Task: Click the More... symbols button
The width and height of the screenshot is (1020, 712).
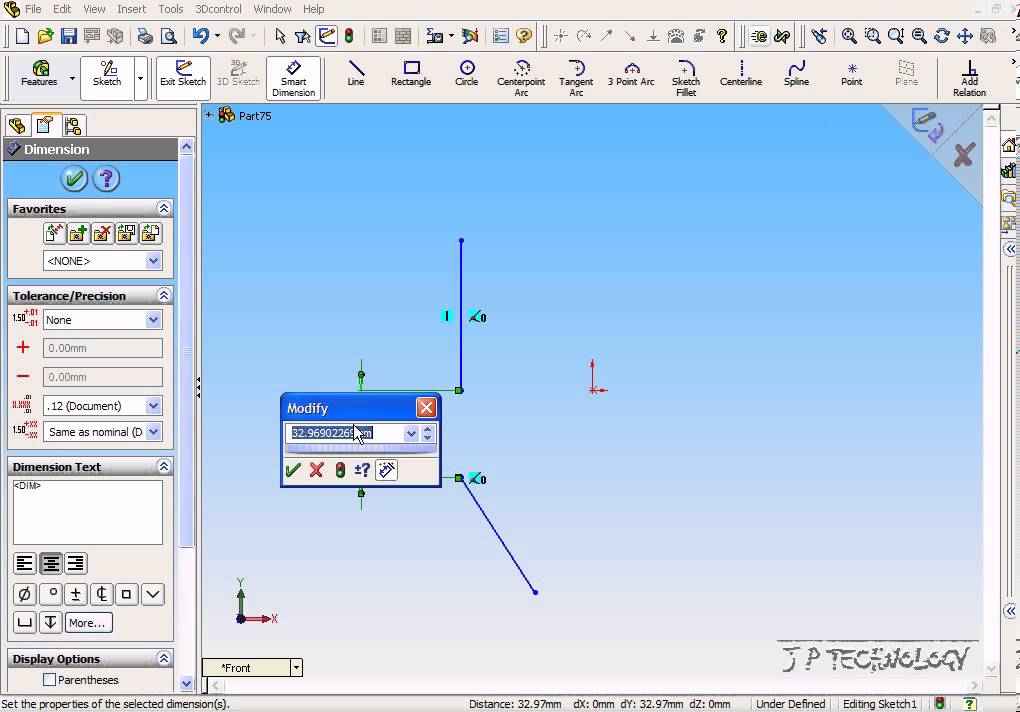Action: pyautogui.click(x=88, y=622)
